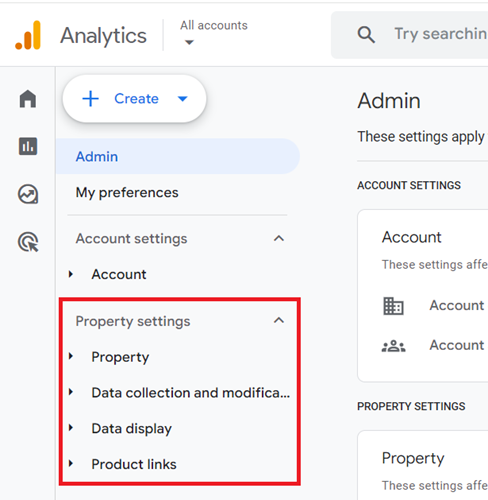
Task: Open Data collection and modification item
Action: pos(191,393)
